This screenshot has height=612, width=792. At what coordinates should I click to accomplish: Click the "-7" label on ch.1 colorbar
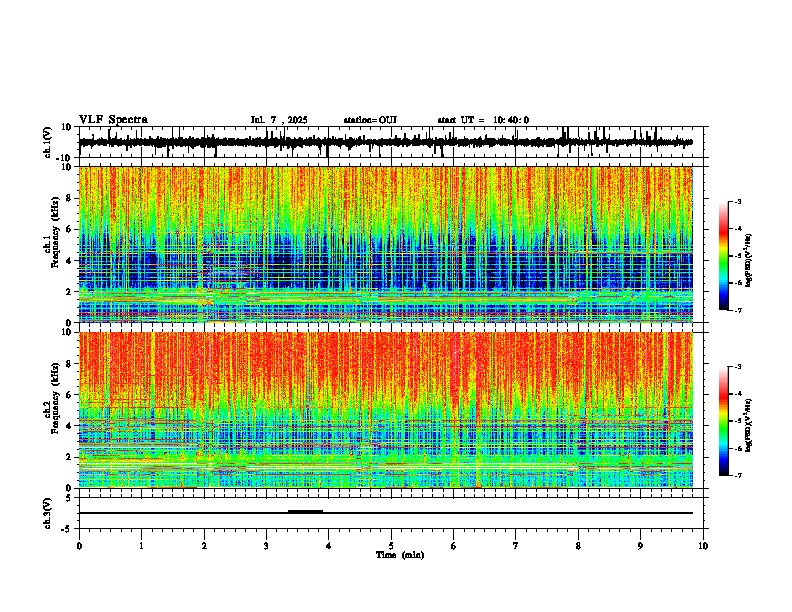pyautogui.click(x=737, y=310)
